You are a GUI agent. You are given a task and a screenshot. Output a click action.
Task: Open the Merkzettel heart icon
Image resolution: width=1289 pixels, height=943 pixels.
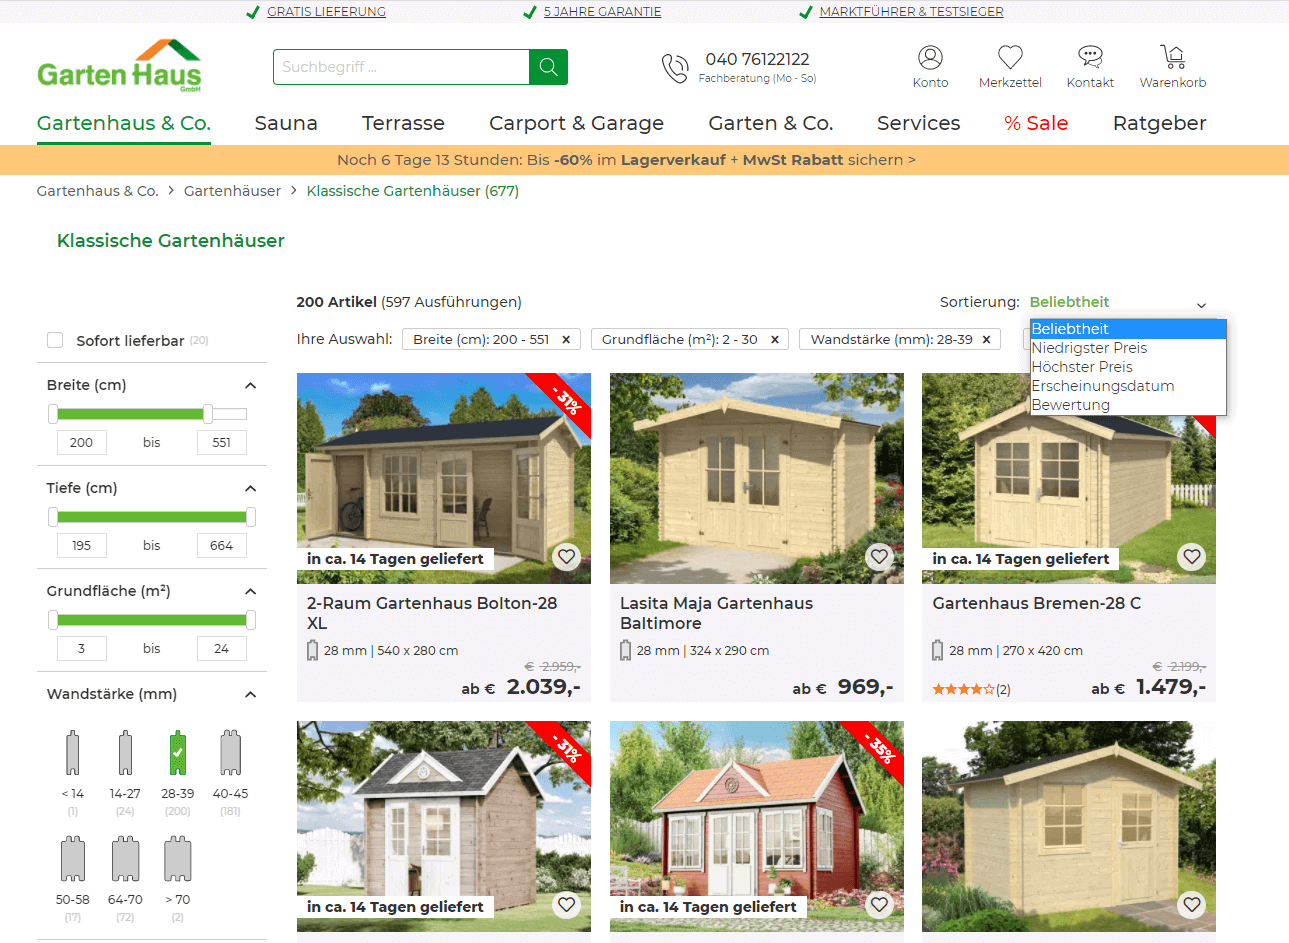pos(1010,57)
